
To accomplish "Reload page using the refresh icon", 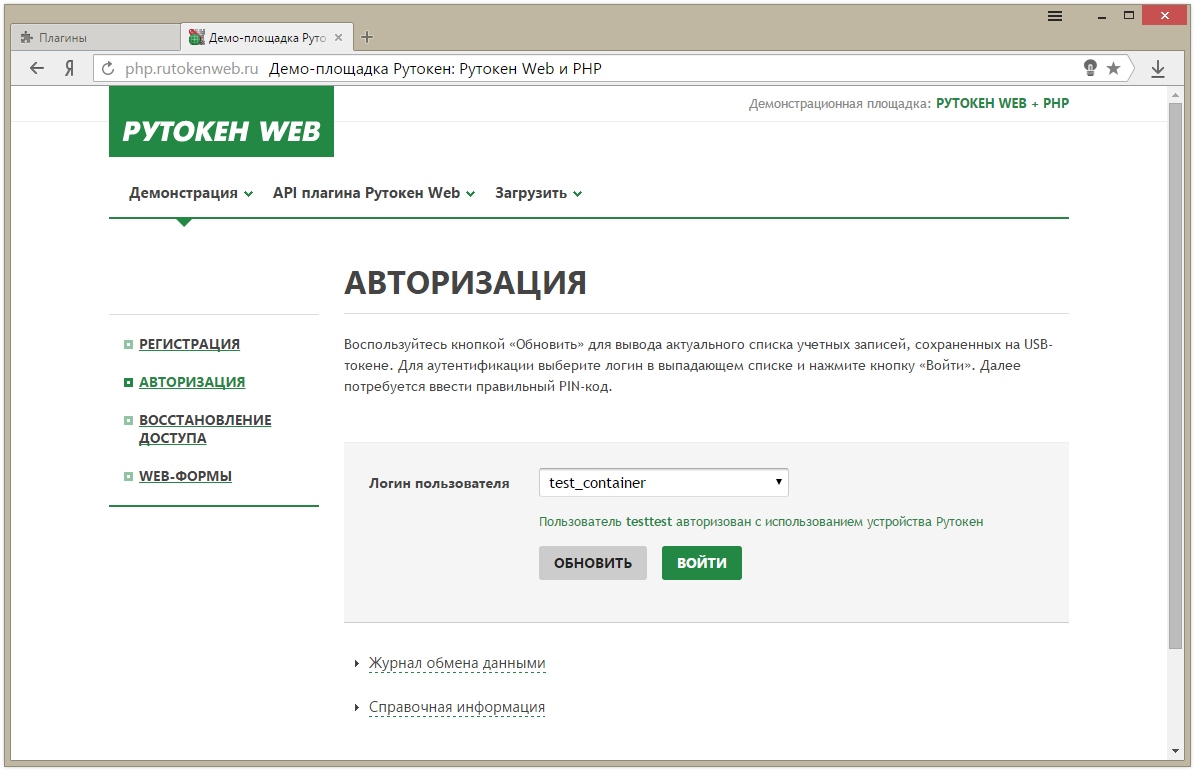I will coord(108,69).
